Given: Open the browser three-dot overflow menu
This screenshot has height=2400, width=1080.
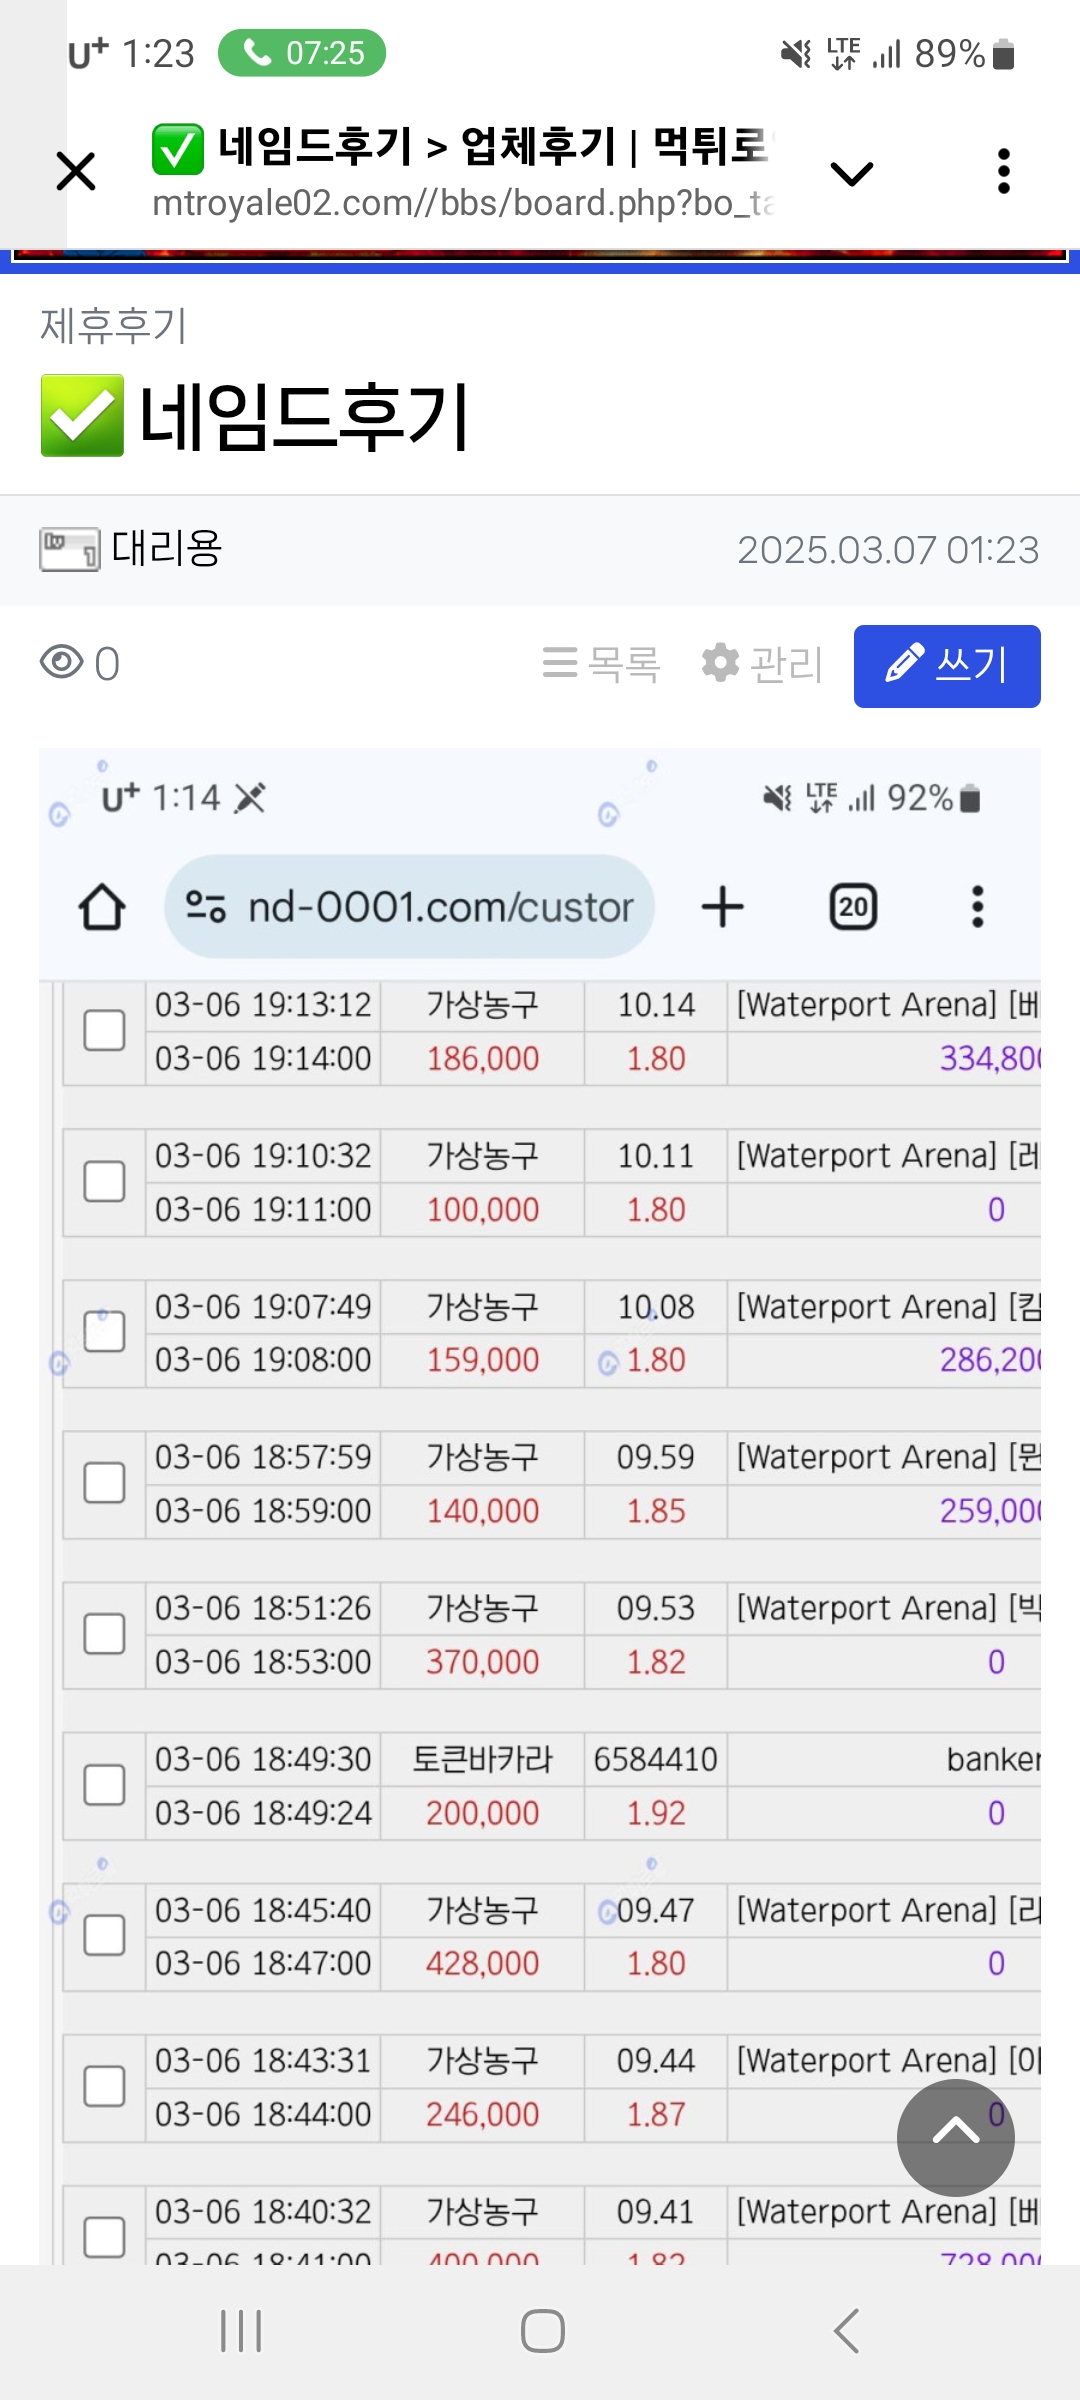Looking at the screenshot, I should coord(1004,171).
